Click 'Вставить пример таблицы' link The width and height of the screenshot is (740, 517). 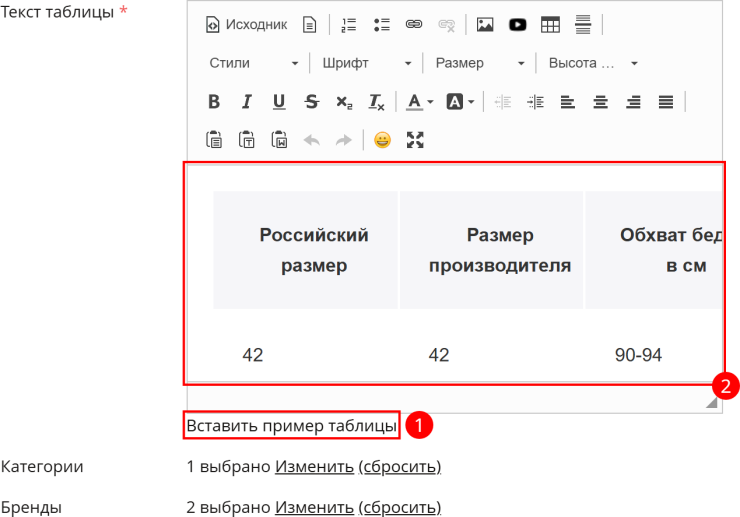point(292,425)
